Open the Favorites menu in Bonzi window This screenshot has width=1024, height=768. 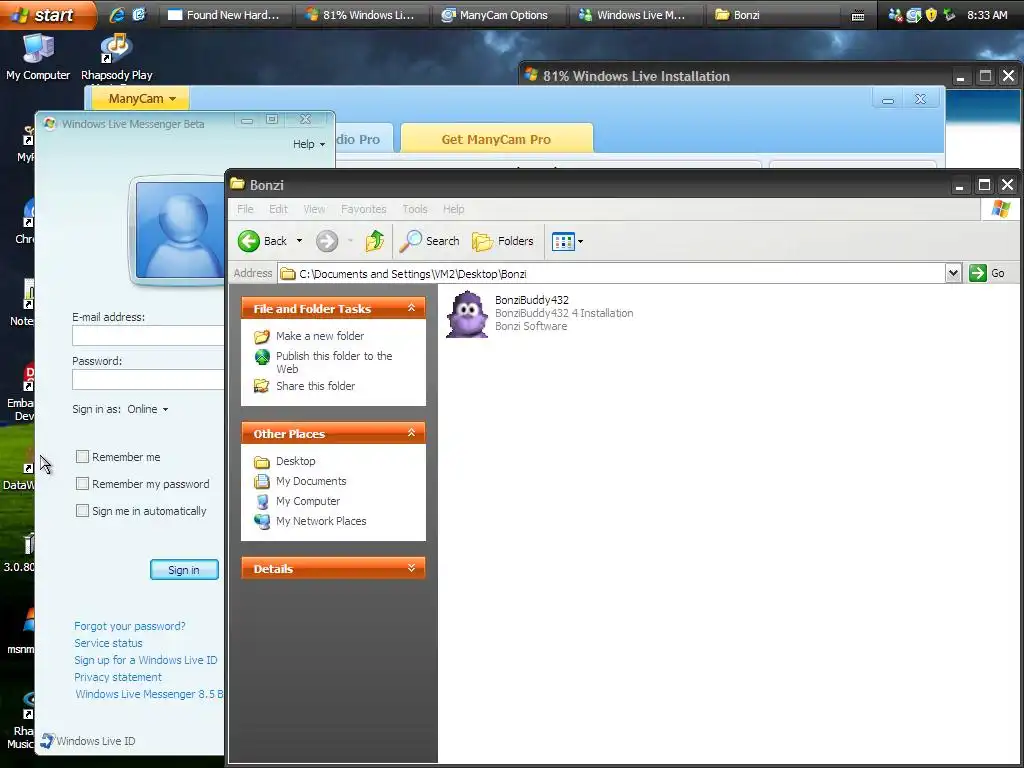click(x=364, y=209)
